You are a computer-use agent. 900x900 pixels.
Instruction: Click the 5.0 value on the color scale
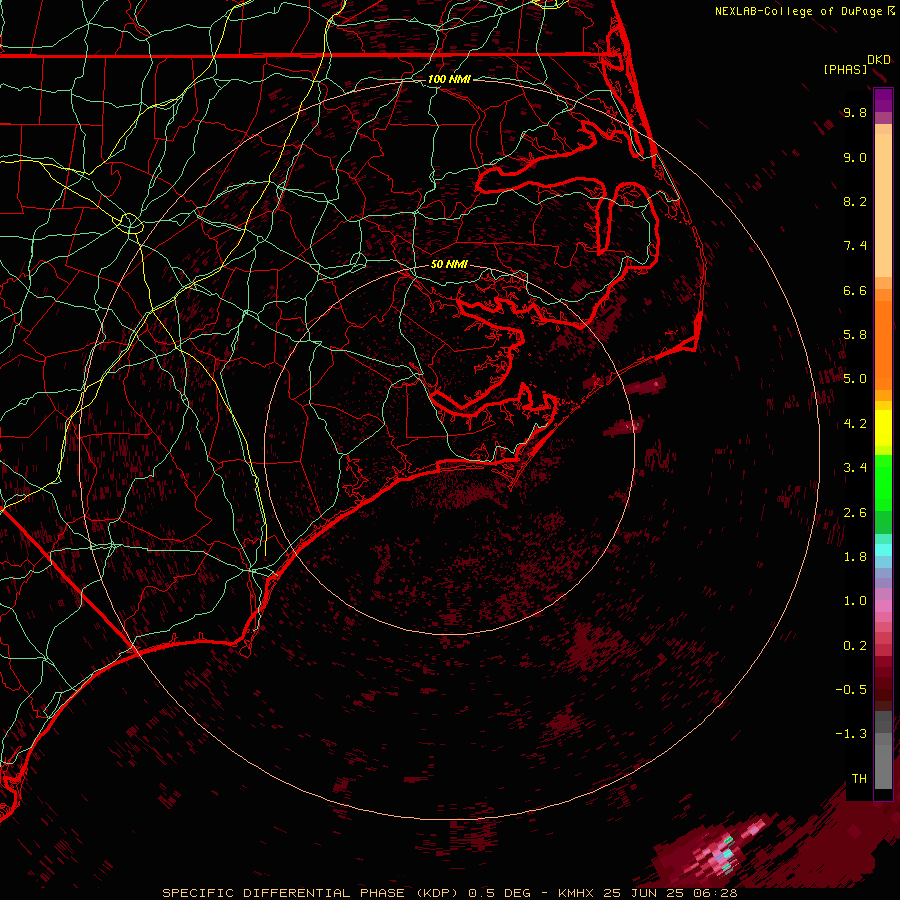pyautogui.click(x=855, y=379)
